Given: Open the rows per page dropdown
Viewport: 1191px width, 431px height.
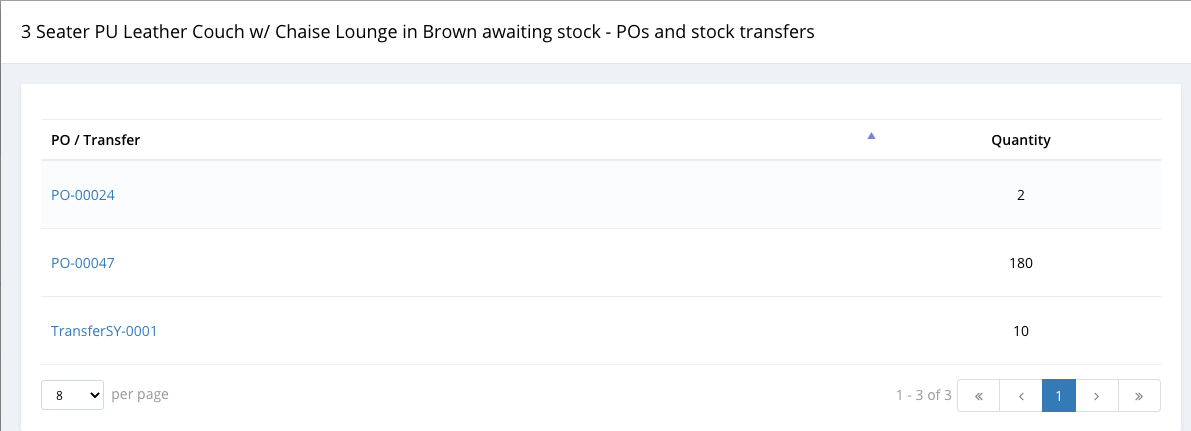Looking at the screenshot, I should (x=72, y=395).
